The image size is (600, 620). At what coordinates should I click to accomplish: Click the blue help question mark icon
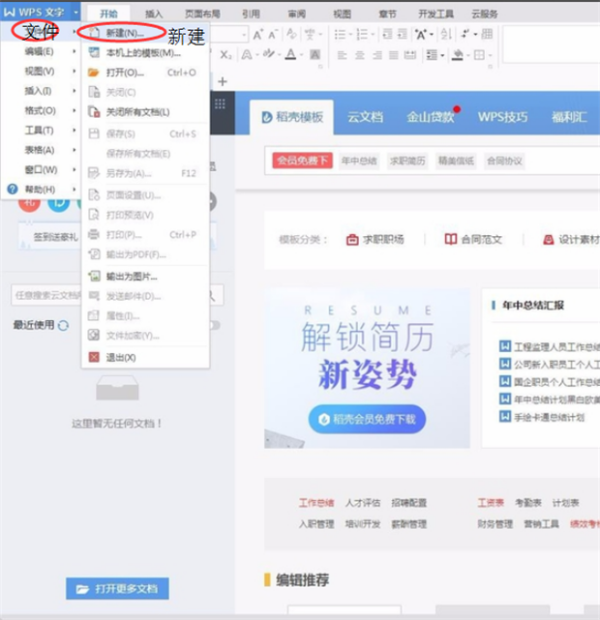[x=13, y=189]
